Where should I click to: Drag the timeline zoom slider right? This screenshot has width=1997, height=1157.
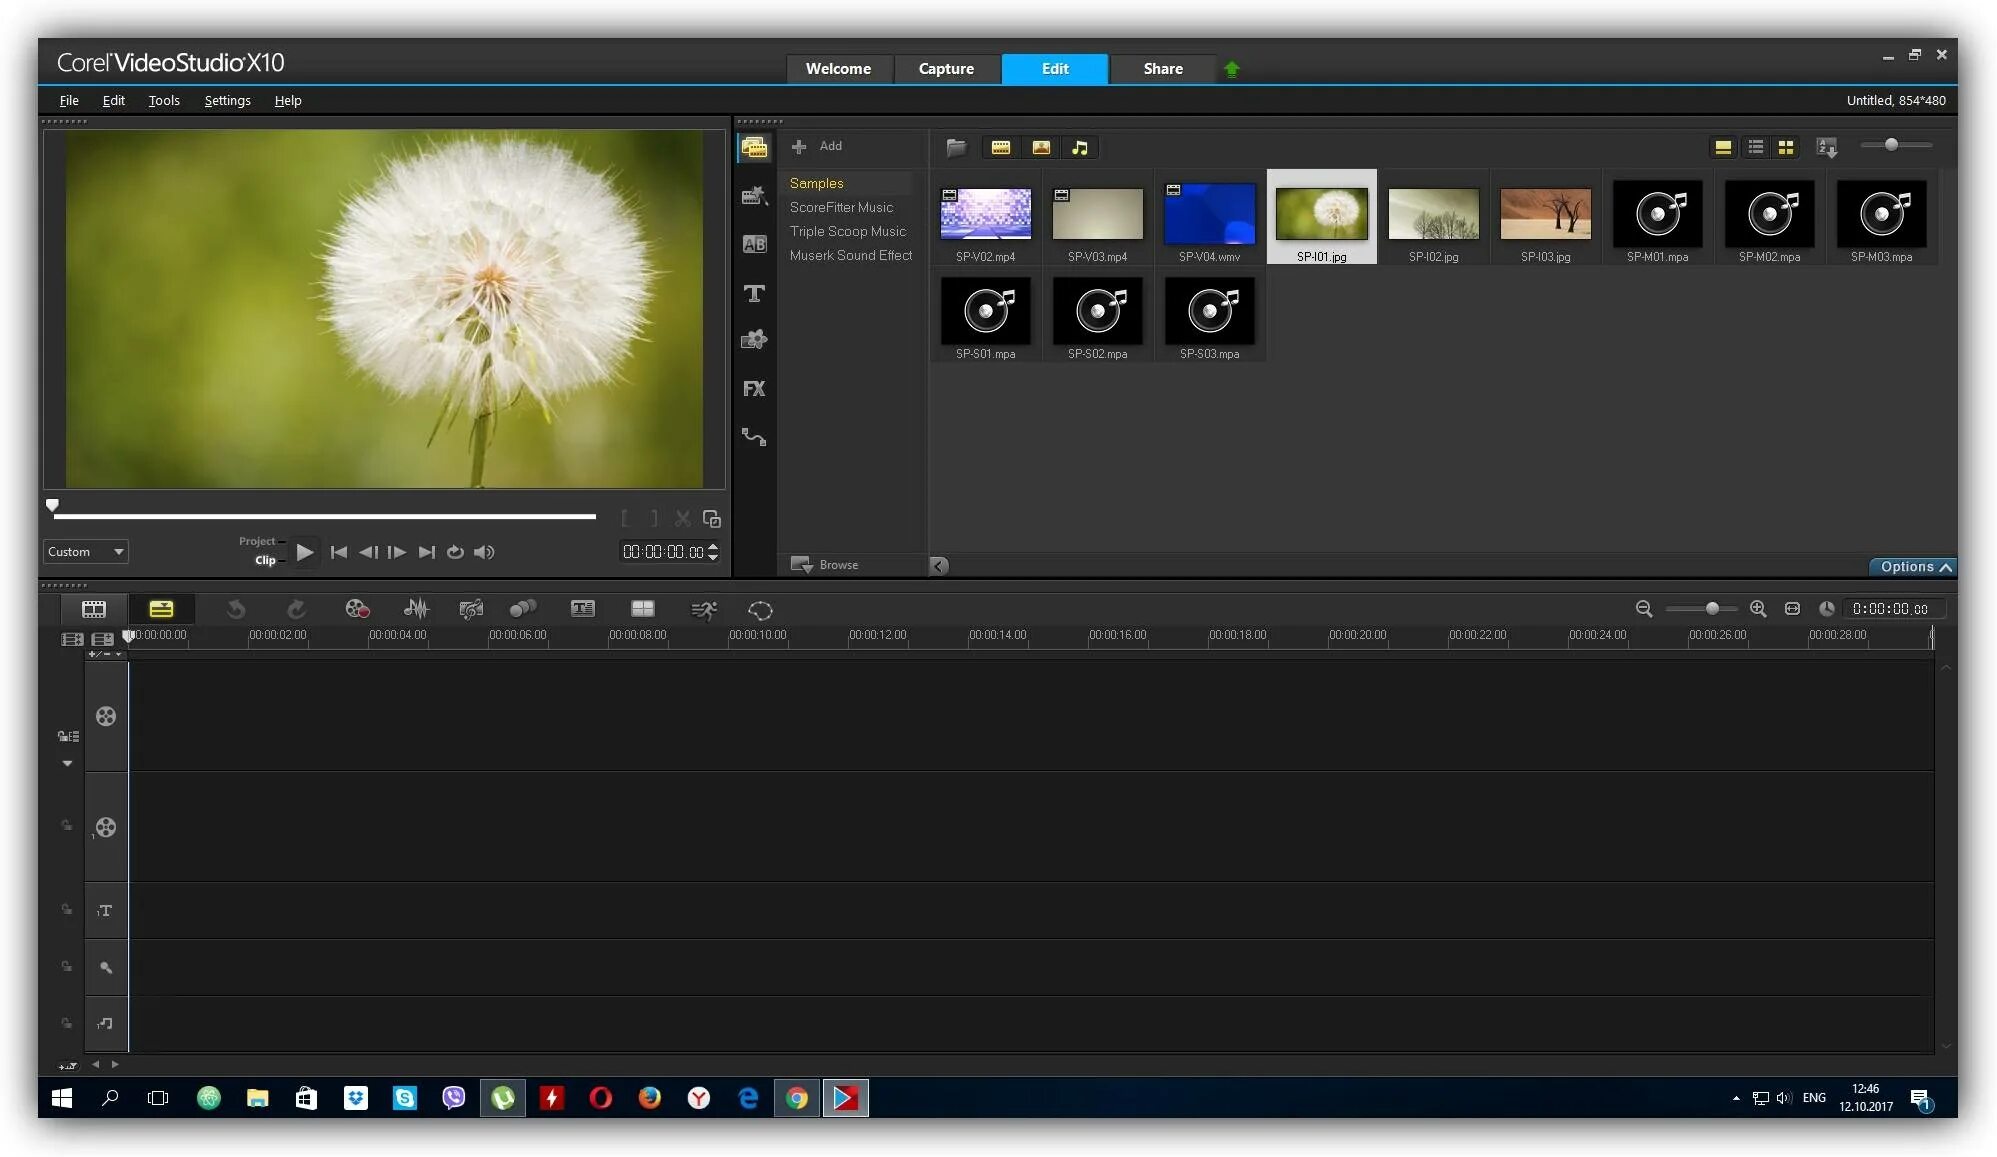click(x=1715, y=607)
